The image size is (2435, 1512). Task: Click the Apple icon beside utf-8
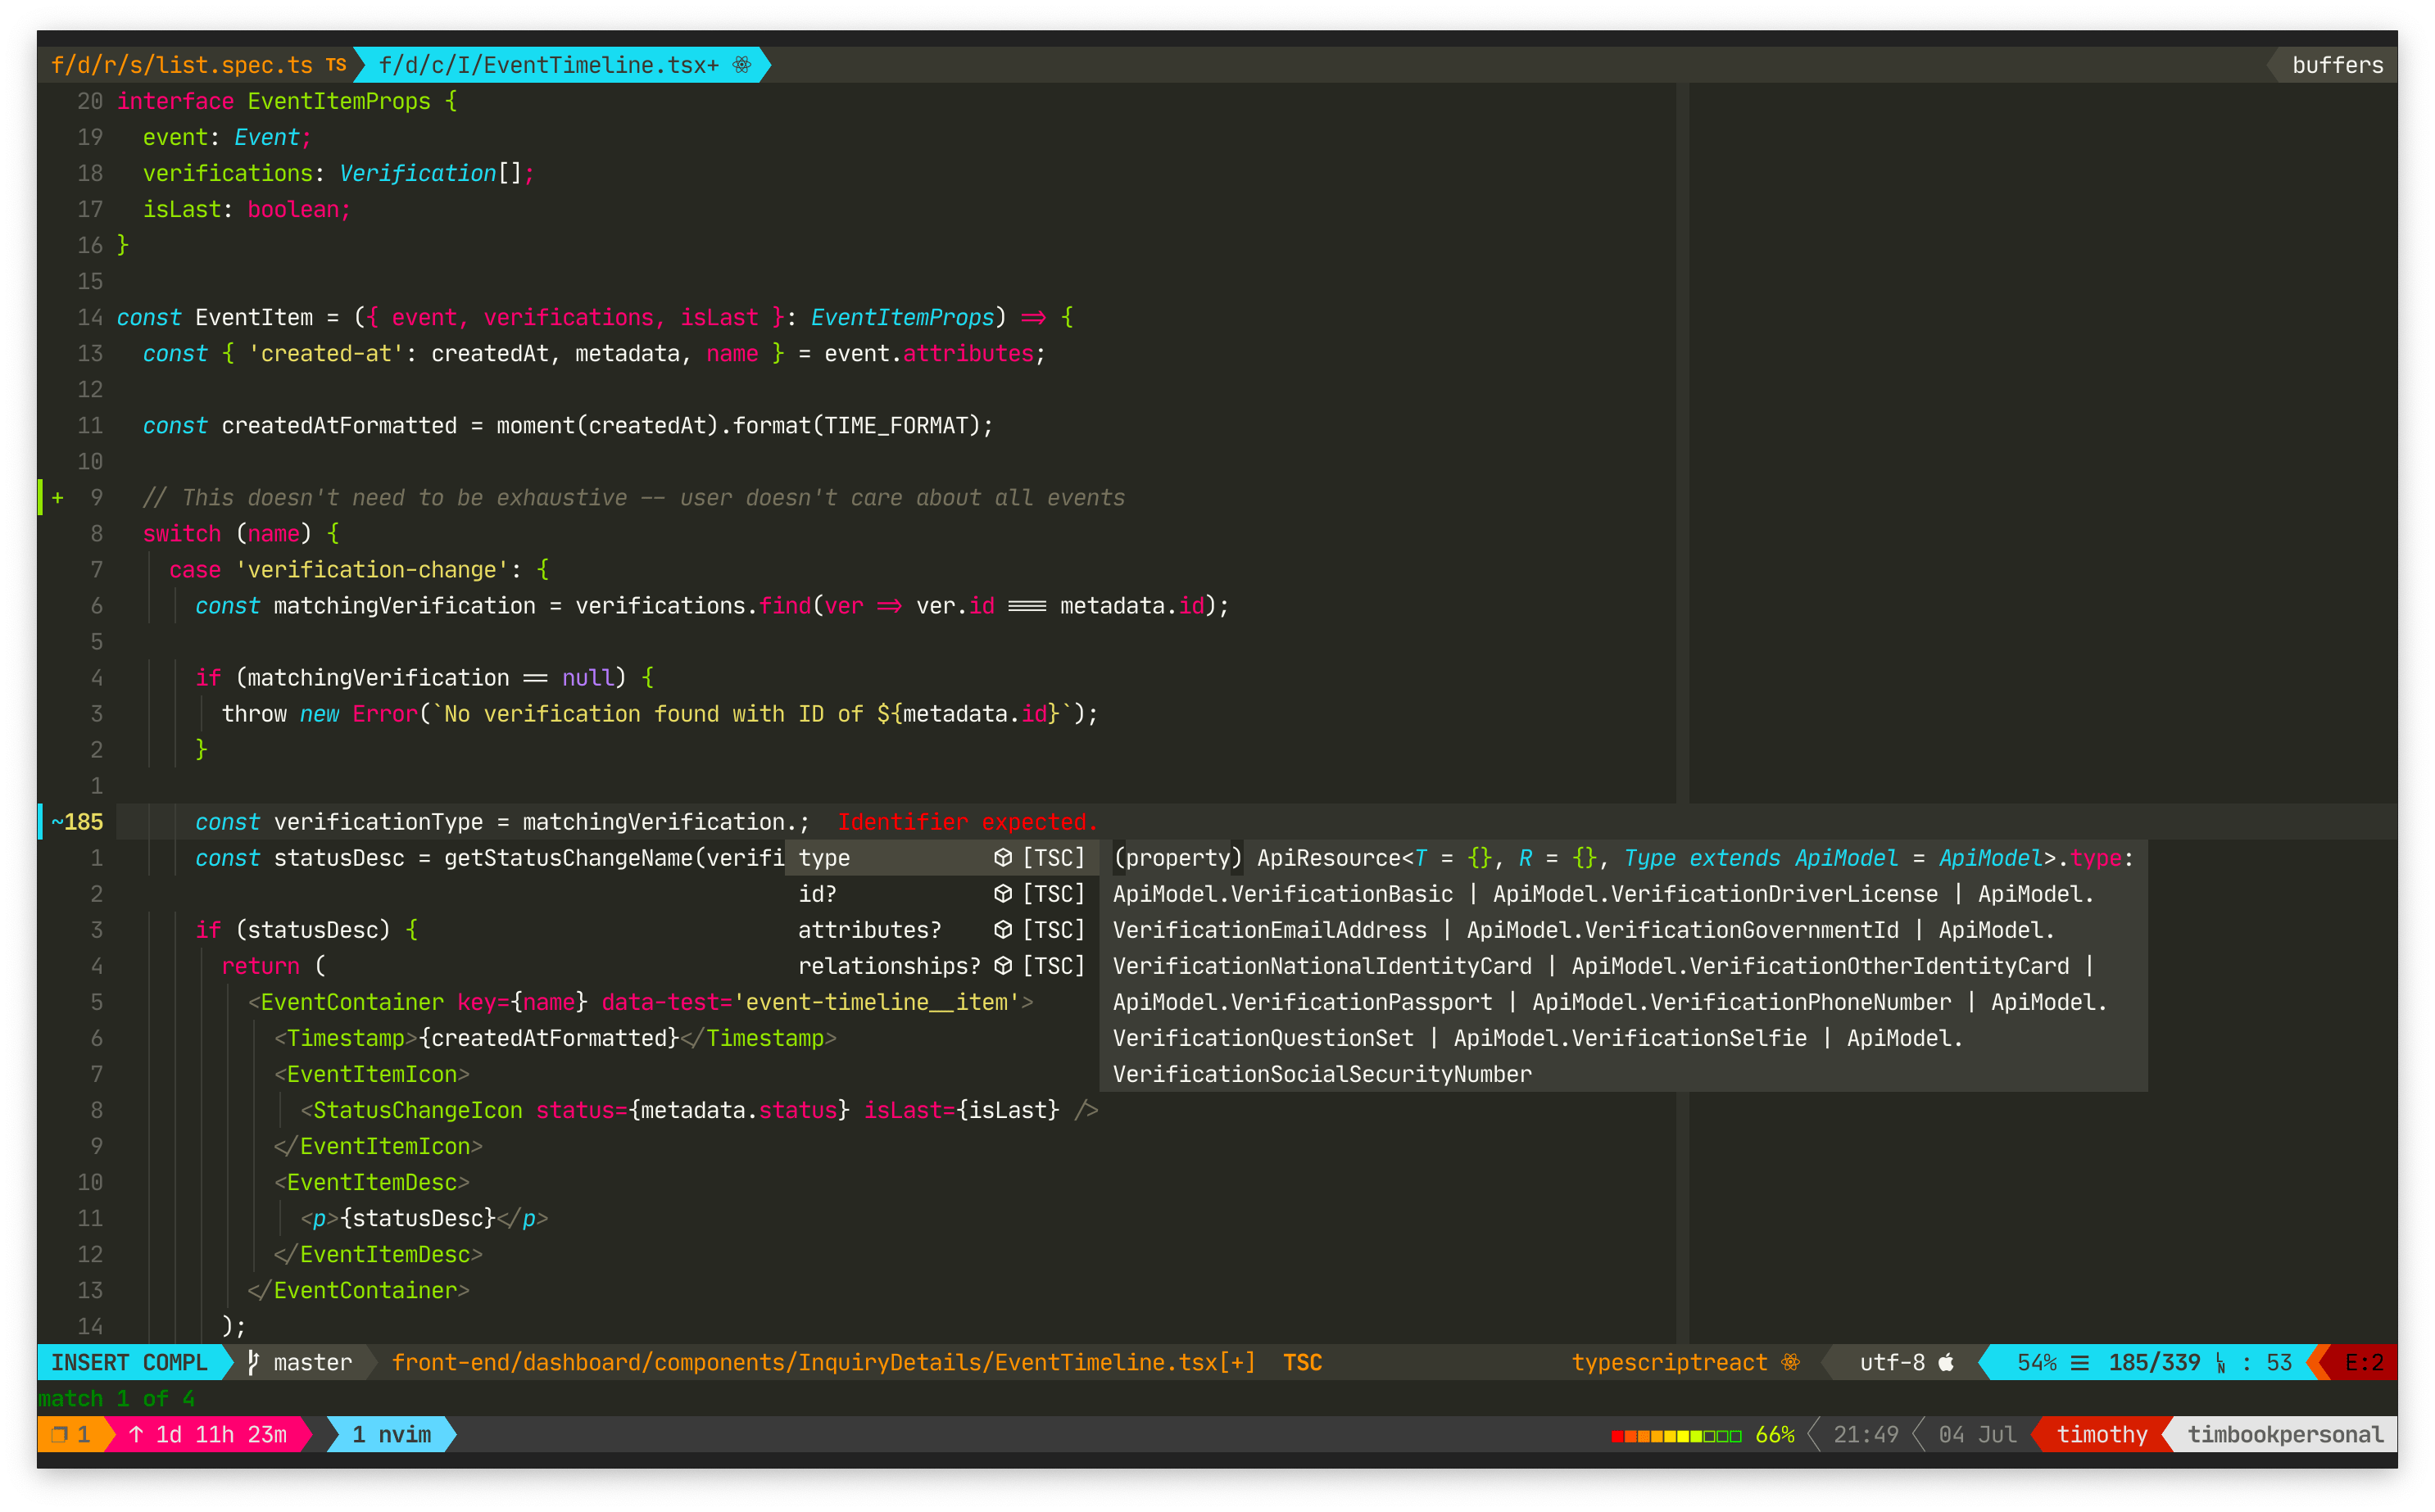[1945, 1362]
